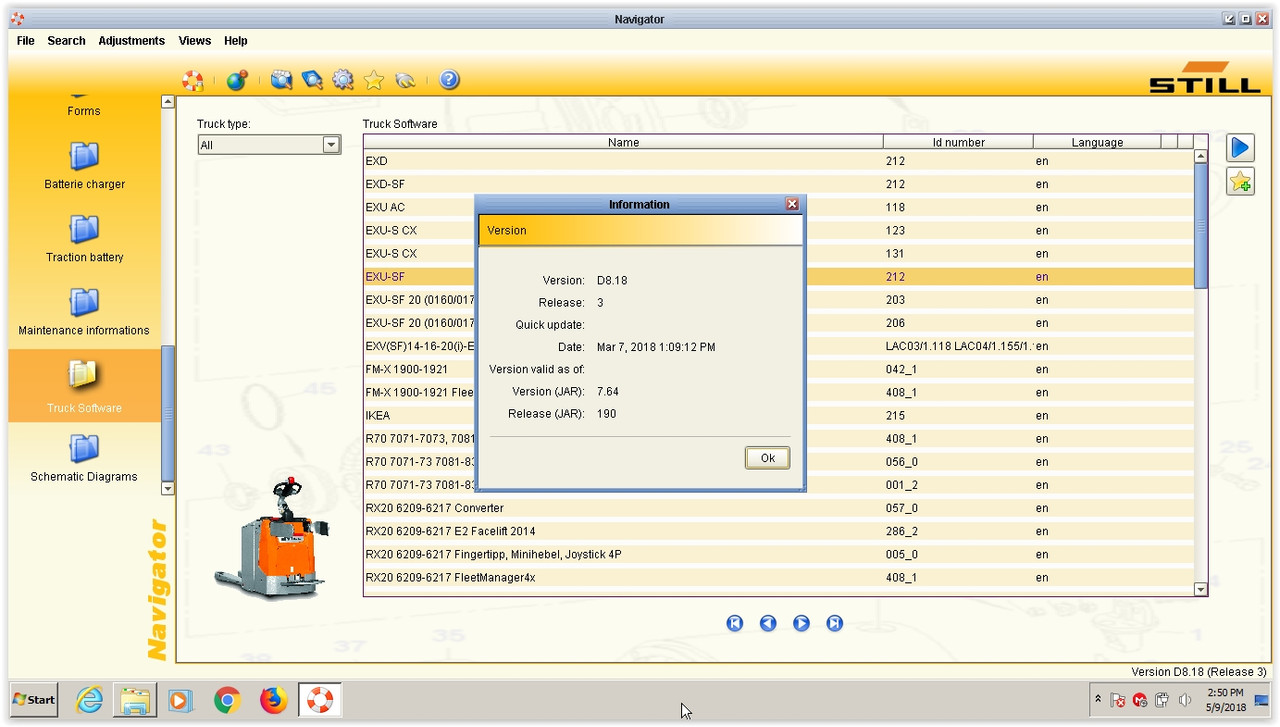Click the folder search toolbar icon
Viewport: 1280px width, 727px height.
pyautogui.click(x=281, y=80)
